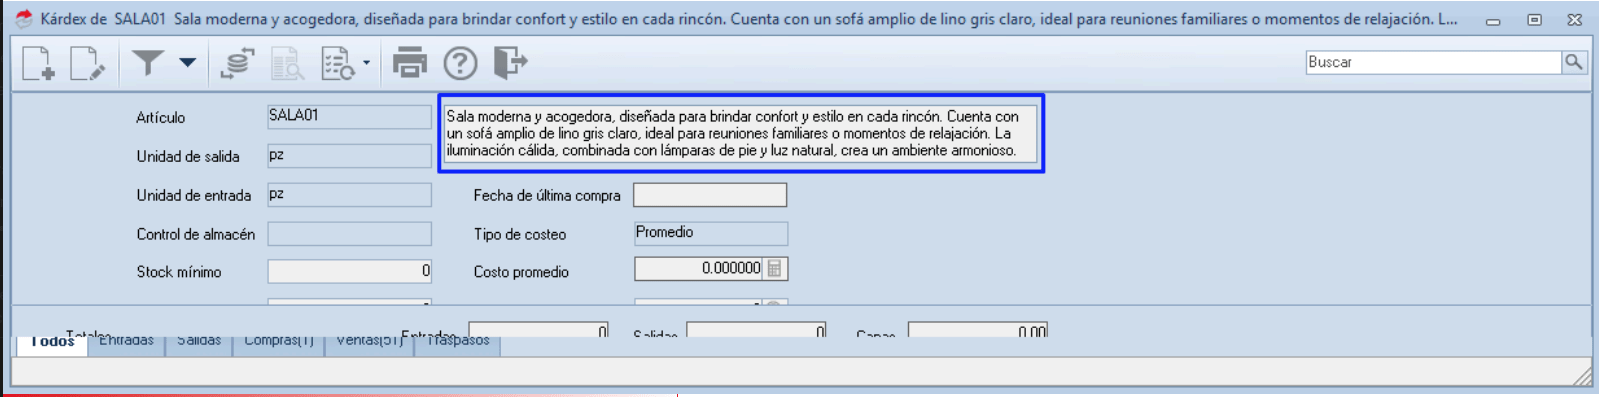Click the Unidad de entrada field
Screen dimensions: 1599x397
coord(349,195)
